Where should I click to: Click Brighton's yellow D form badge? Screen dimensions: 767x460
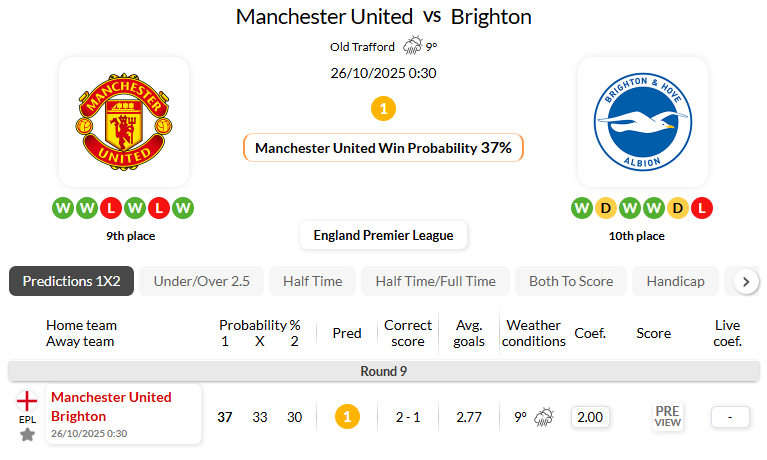tap(605, 208)
